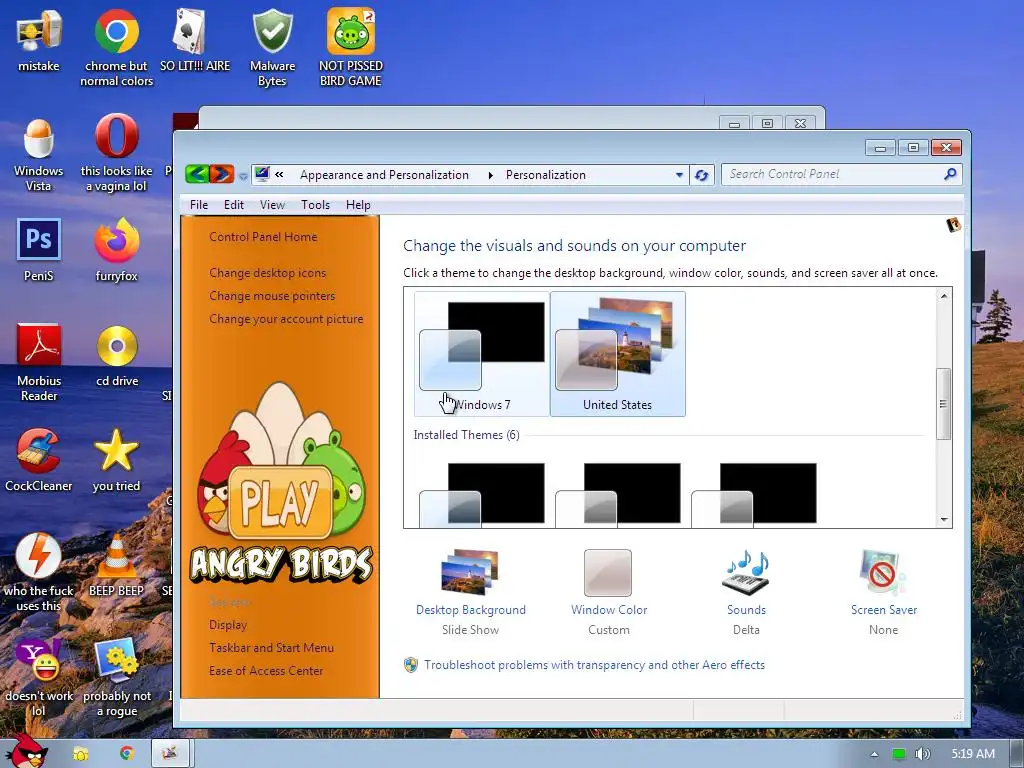Click the volume speaker tray icon
The height and width of the screenshot is (768, 1024).
(x=922, y=754)
